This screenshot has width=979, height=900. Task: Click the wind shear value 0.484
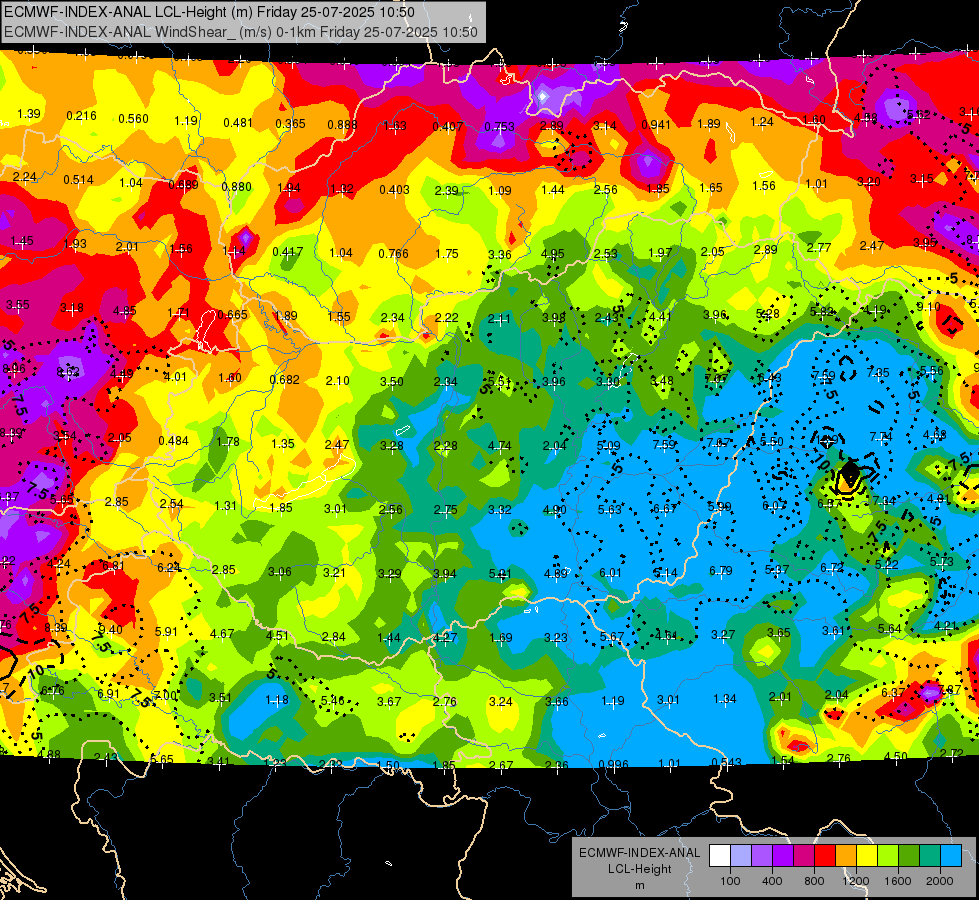174,440
